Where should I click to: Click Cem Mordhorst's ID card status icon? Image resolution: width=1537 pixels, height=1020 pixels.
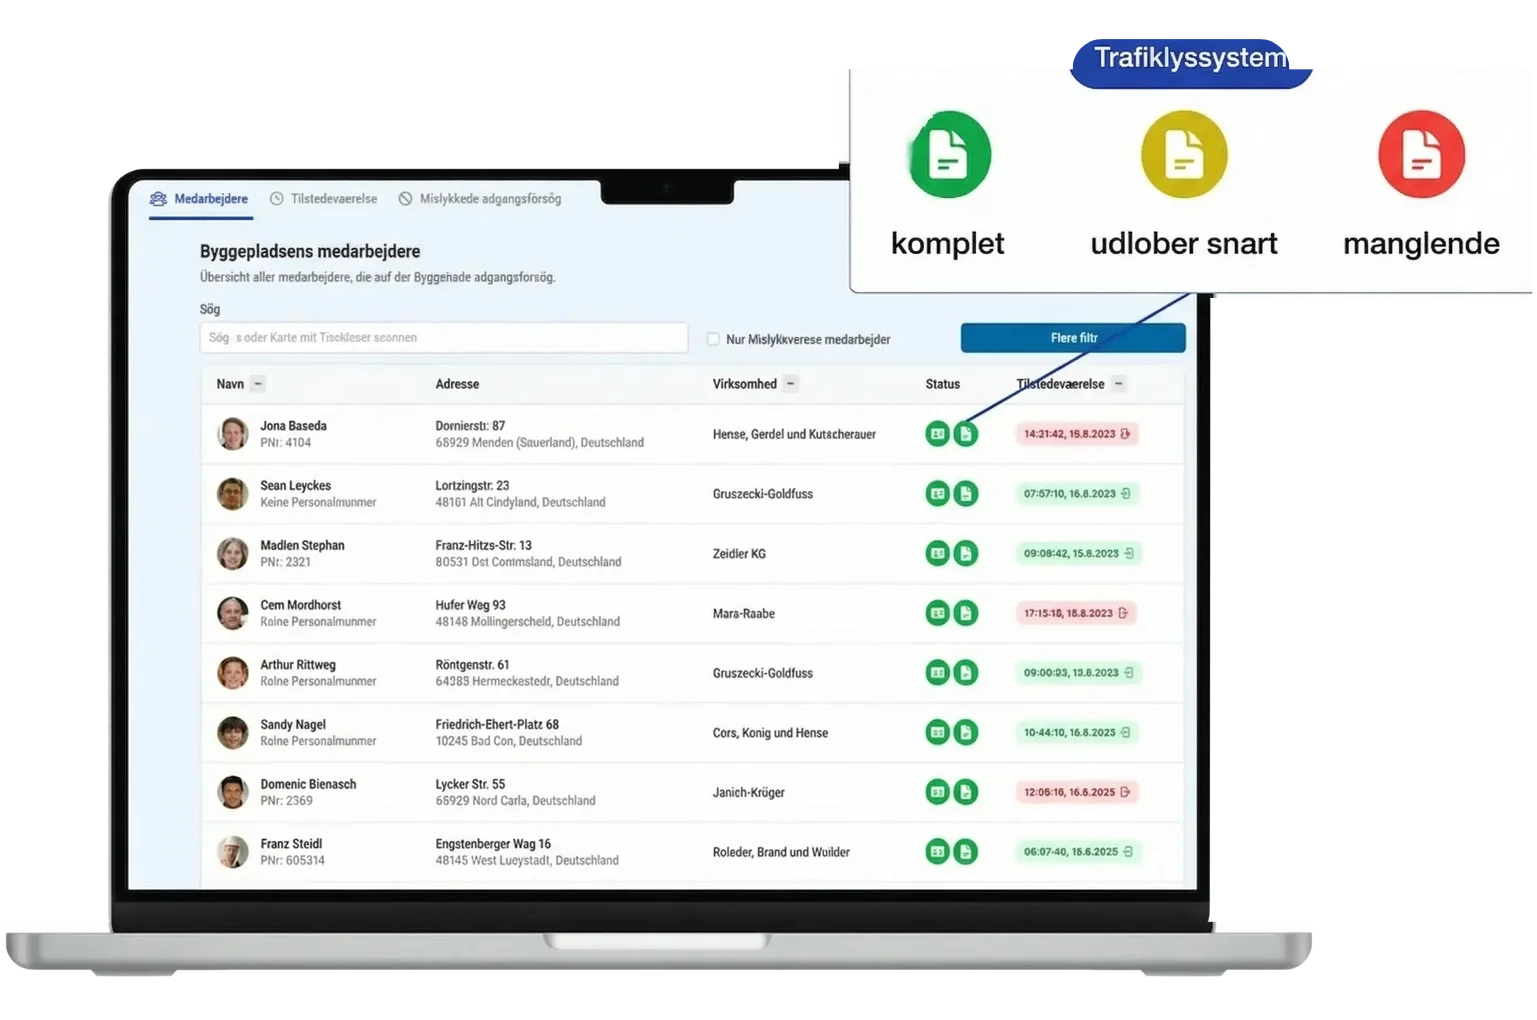937,613
